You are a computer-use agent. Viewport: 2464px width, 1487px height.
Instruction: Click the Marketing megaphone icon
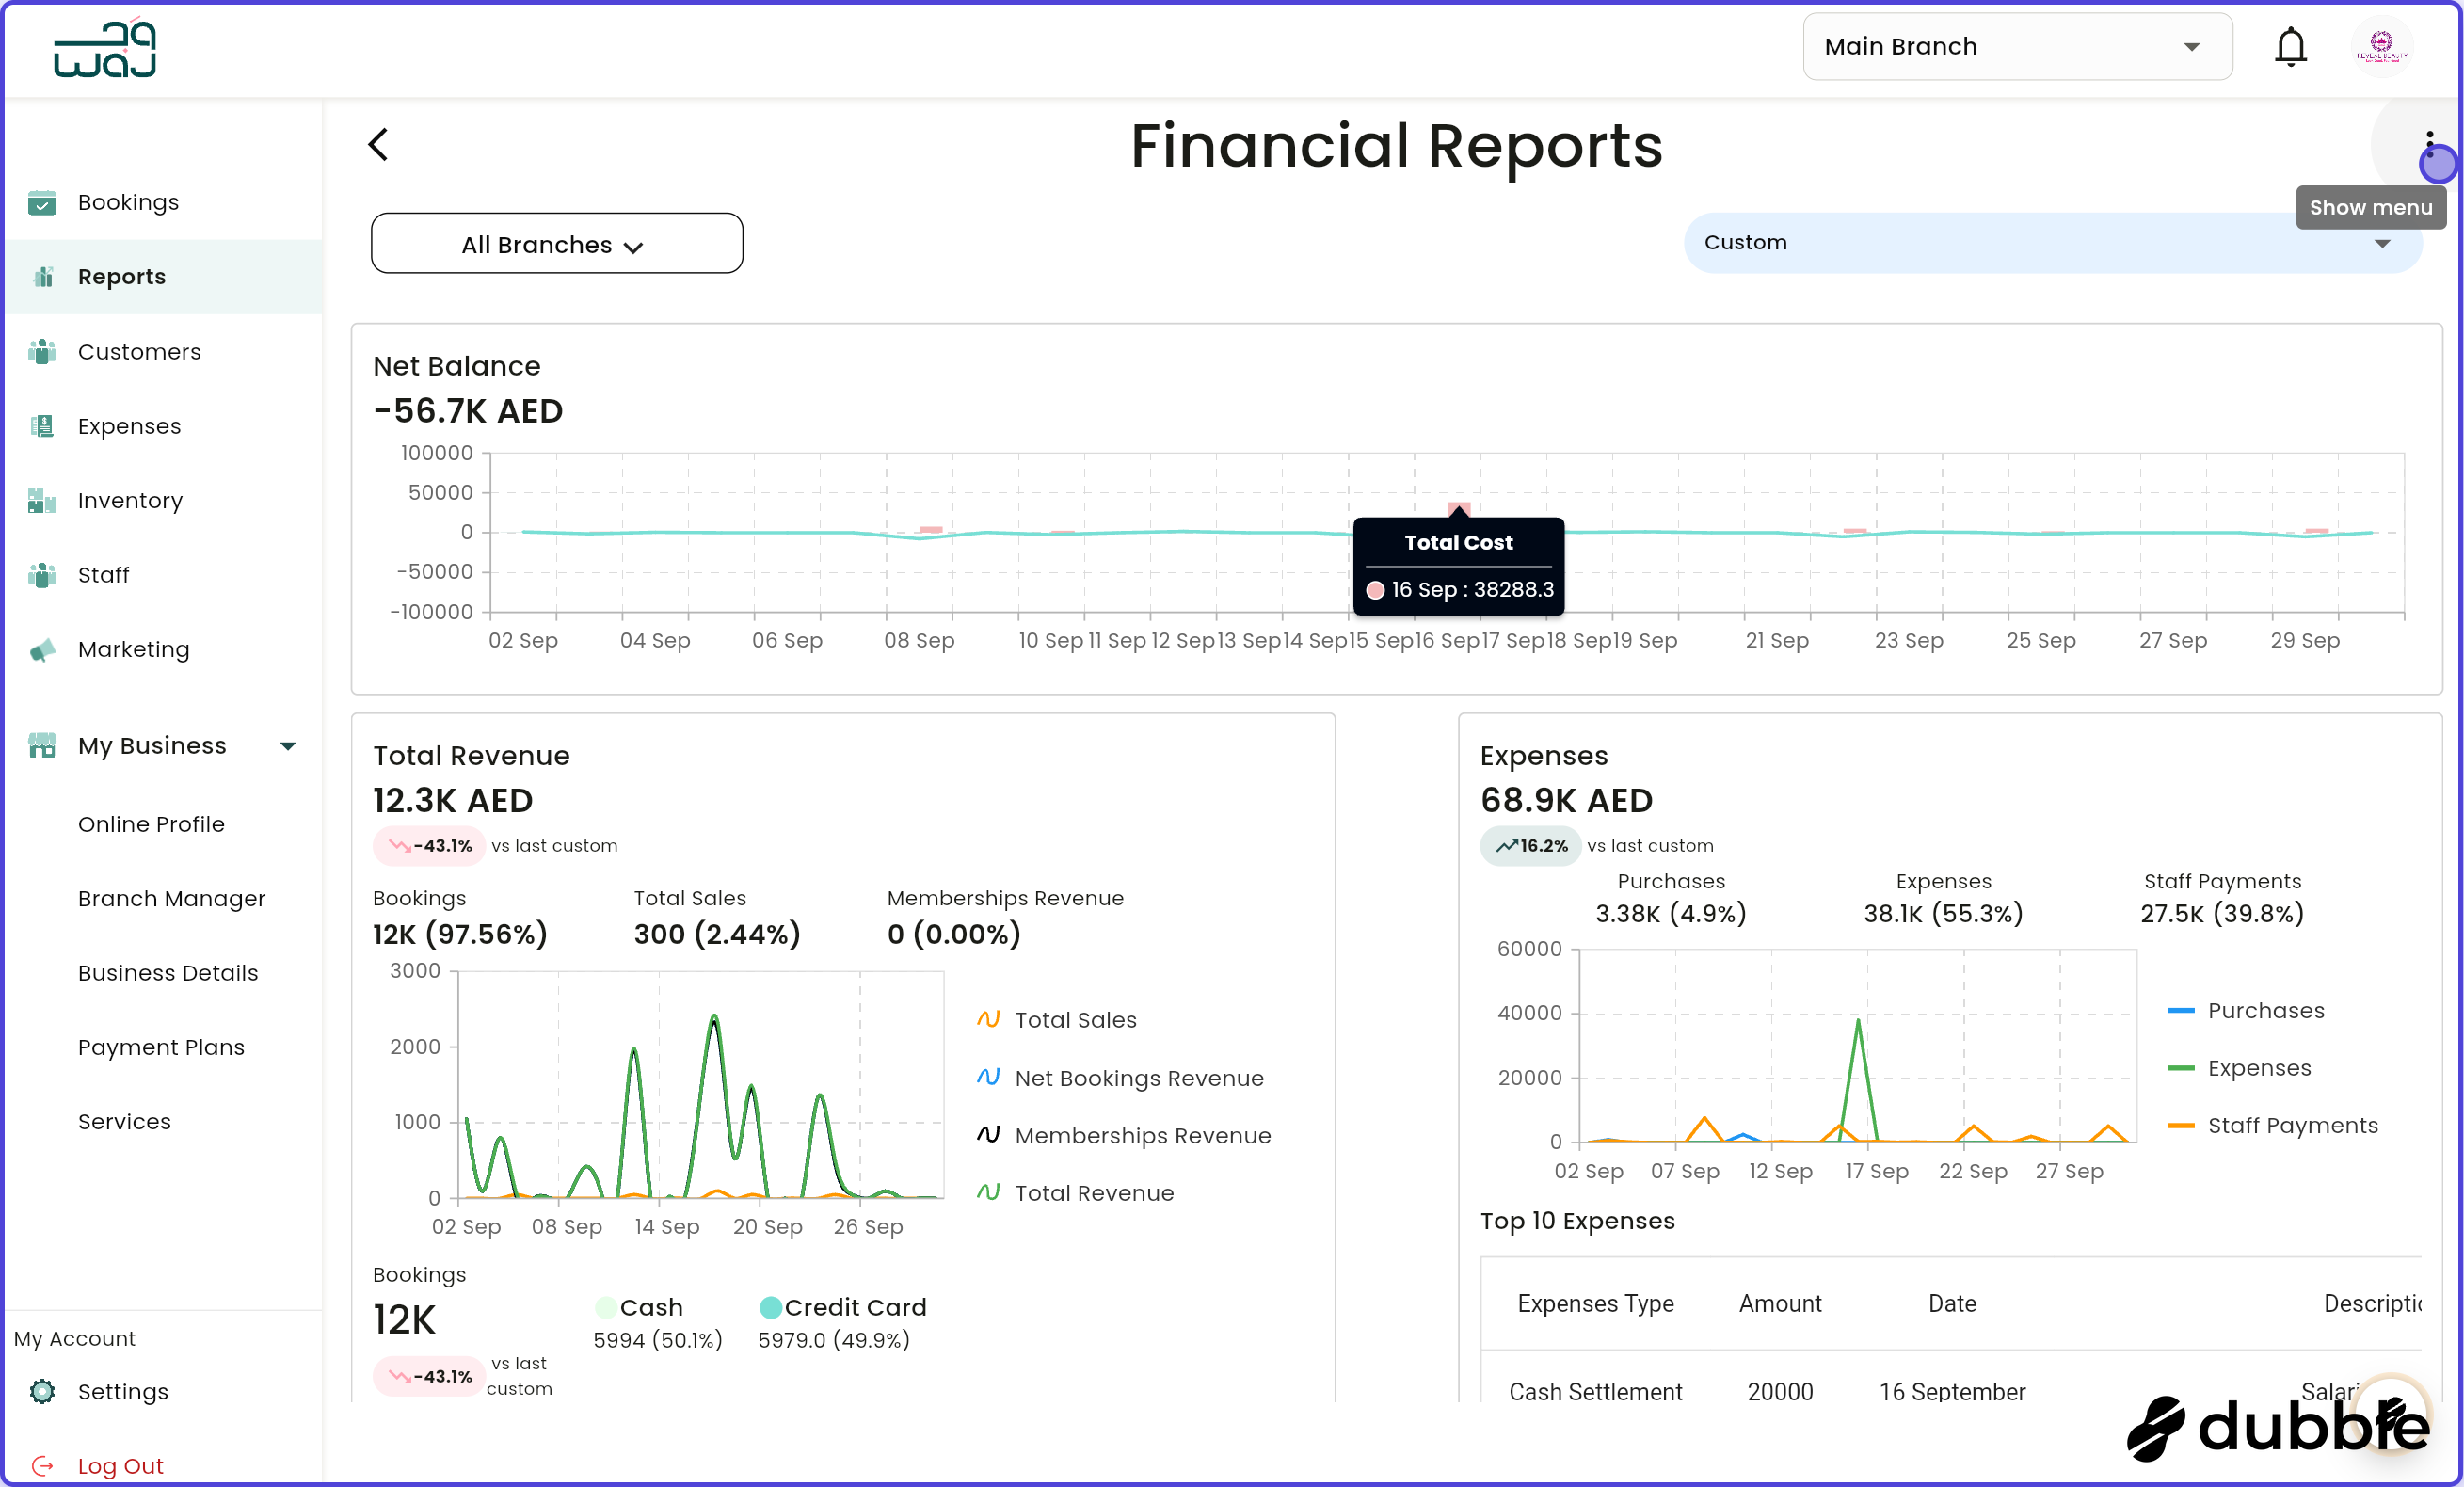pos(42,649)
